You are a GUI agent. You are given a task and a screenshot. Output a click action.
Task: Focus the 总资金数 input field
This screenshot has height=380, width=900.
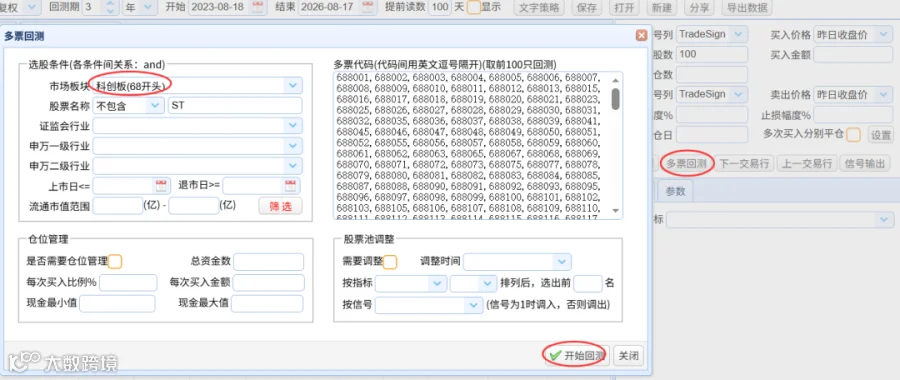click(x=268, y=262)
